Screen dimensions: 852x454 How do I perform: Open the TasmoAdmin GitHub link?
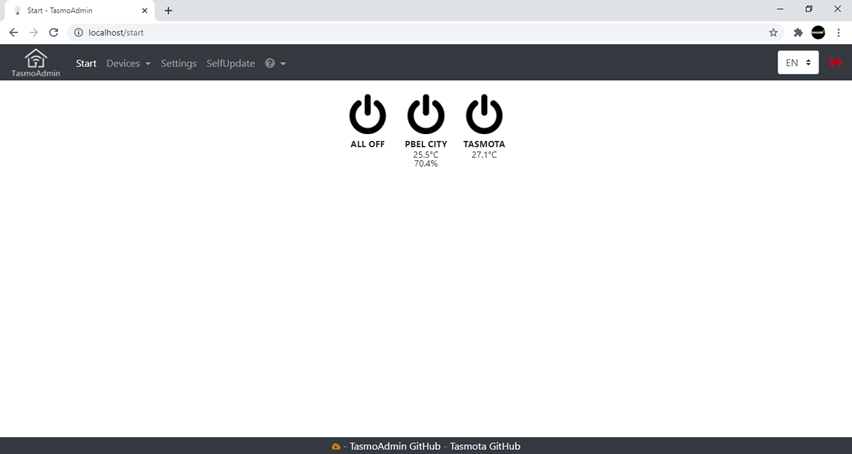point(395,446)
